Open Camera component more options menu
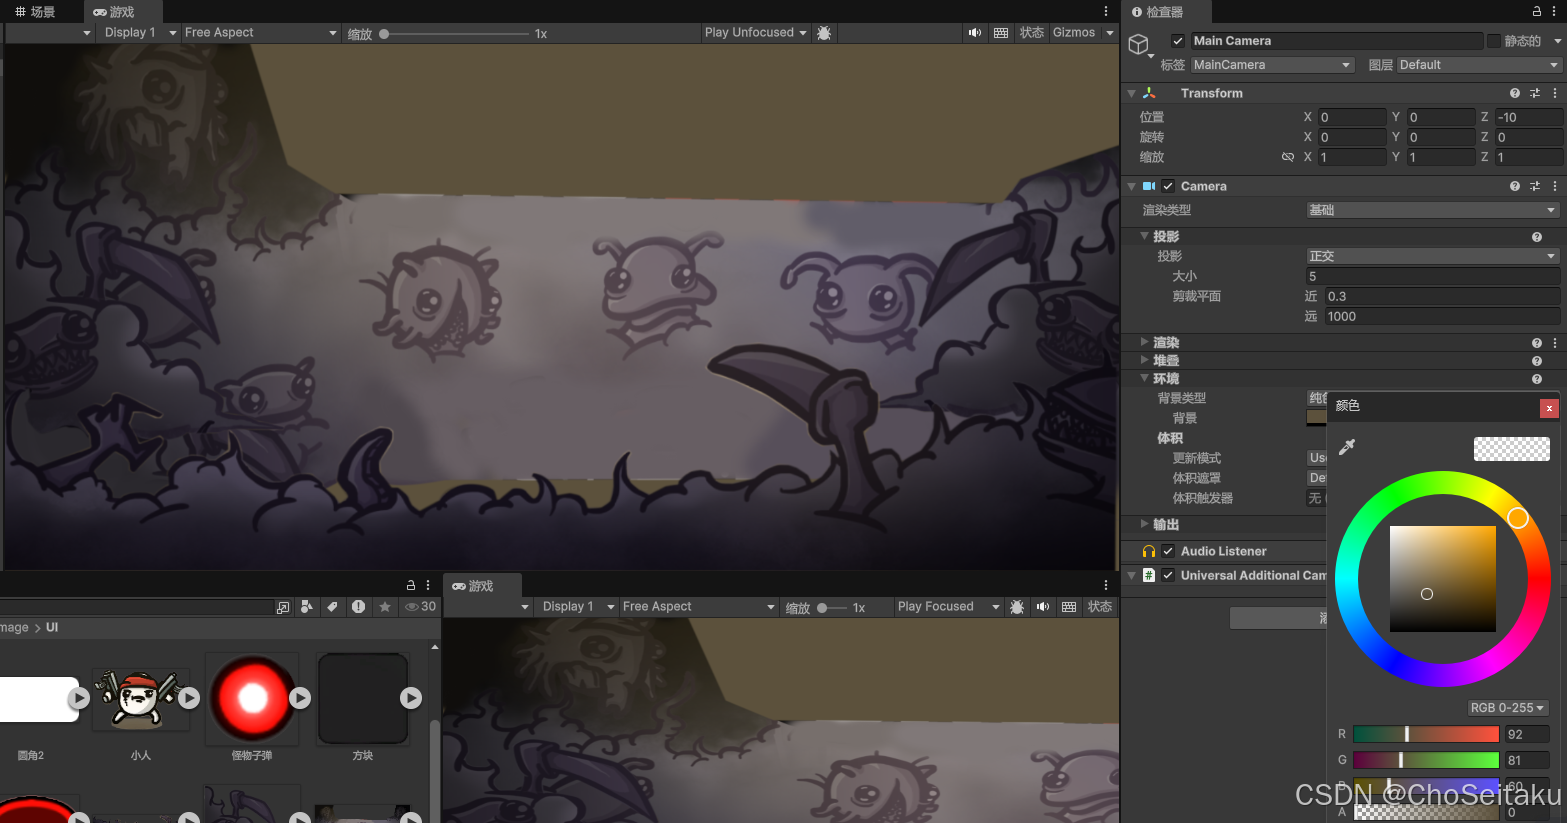Viewport: 1567px width, 823px height. pos(1555,186)
